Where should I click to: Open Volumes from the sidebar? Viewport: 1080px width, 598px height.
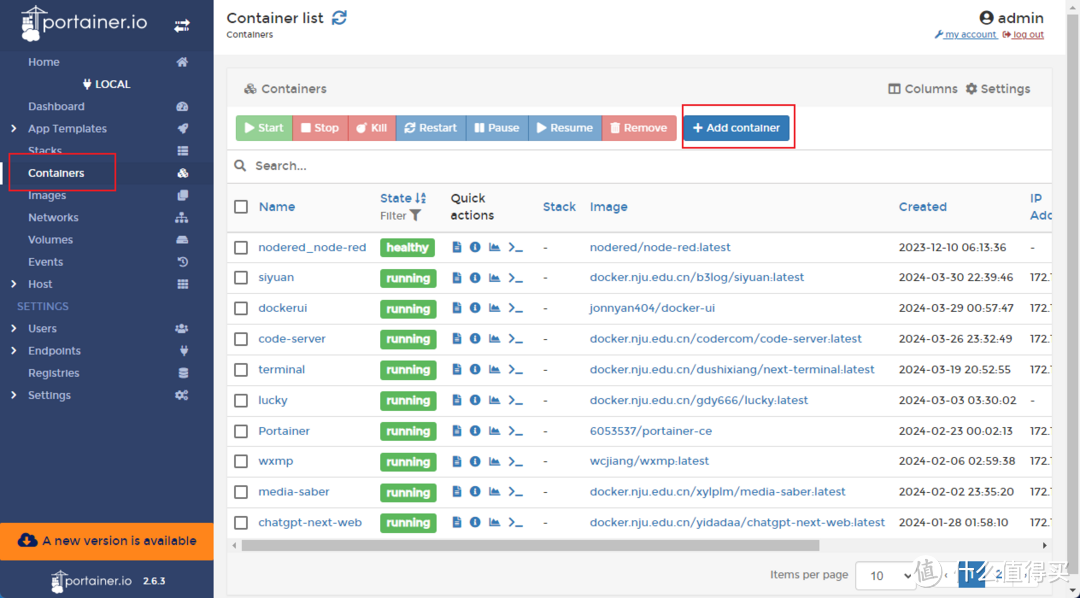click(50, 240)
